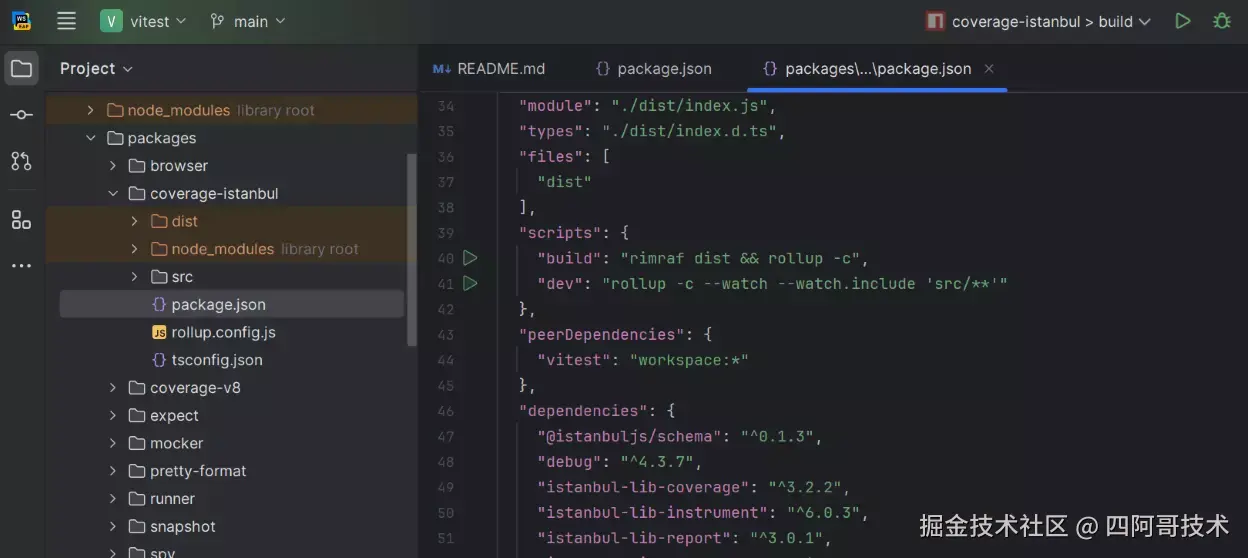Screen dimensions: 1248x558
Task: Switch to the README.md tab
Action: tap(490, 69)
